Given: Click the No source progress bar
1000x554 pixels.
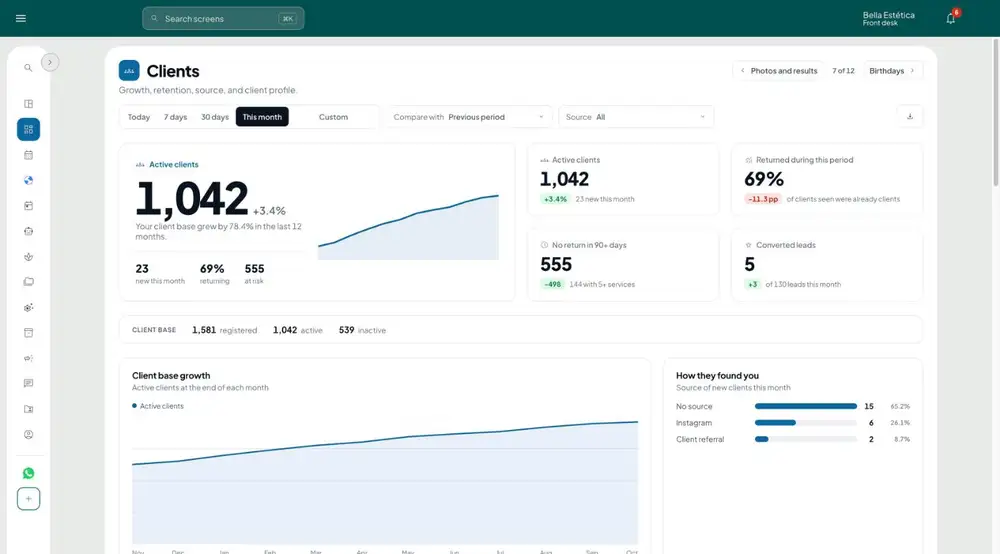Looking at the screenshot, I should tap(805, 406).
